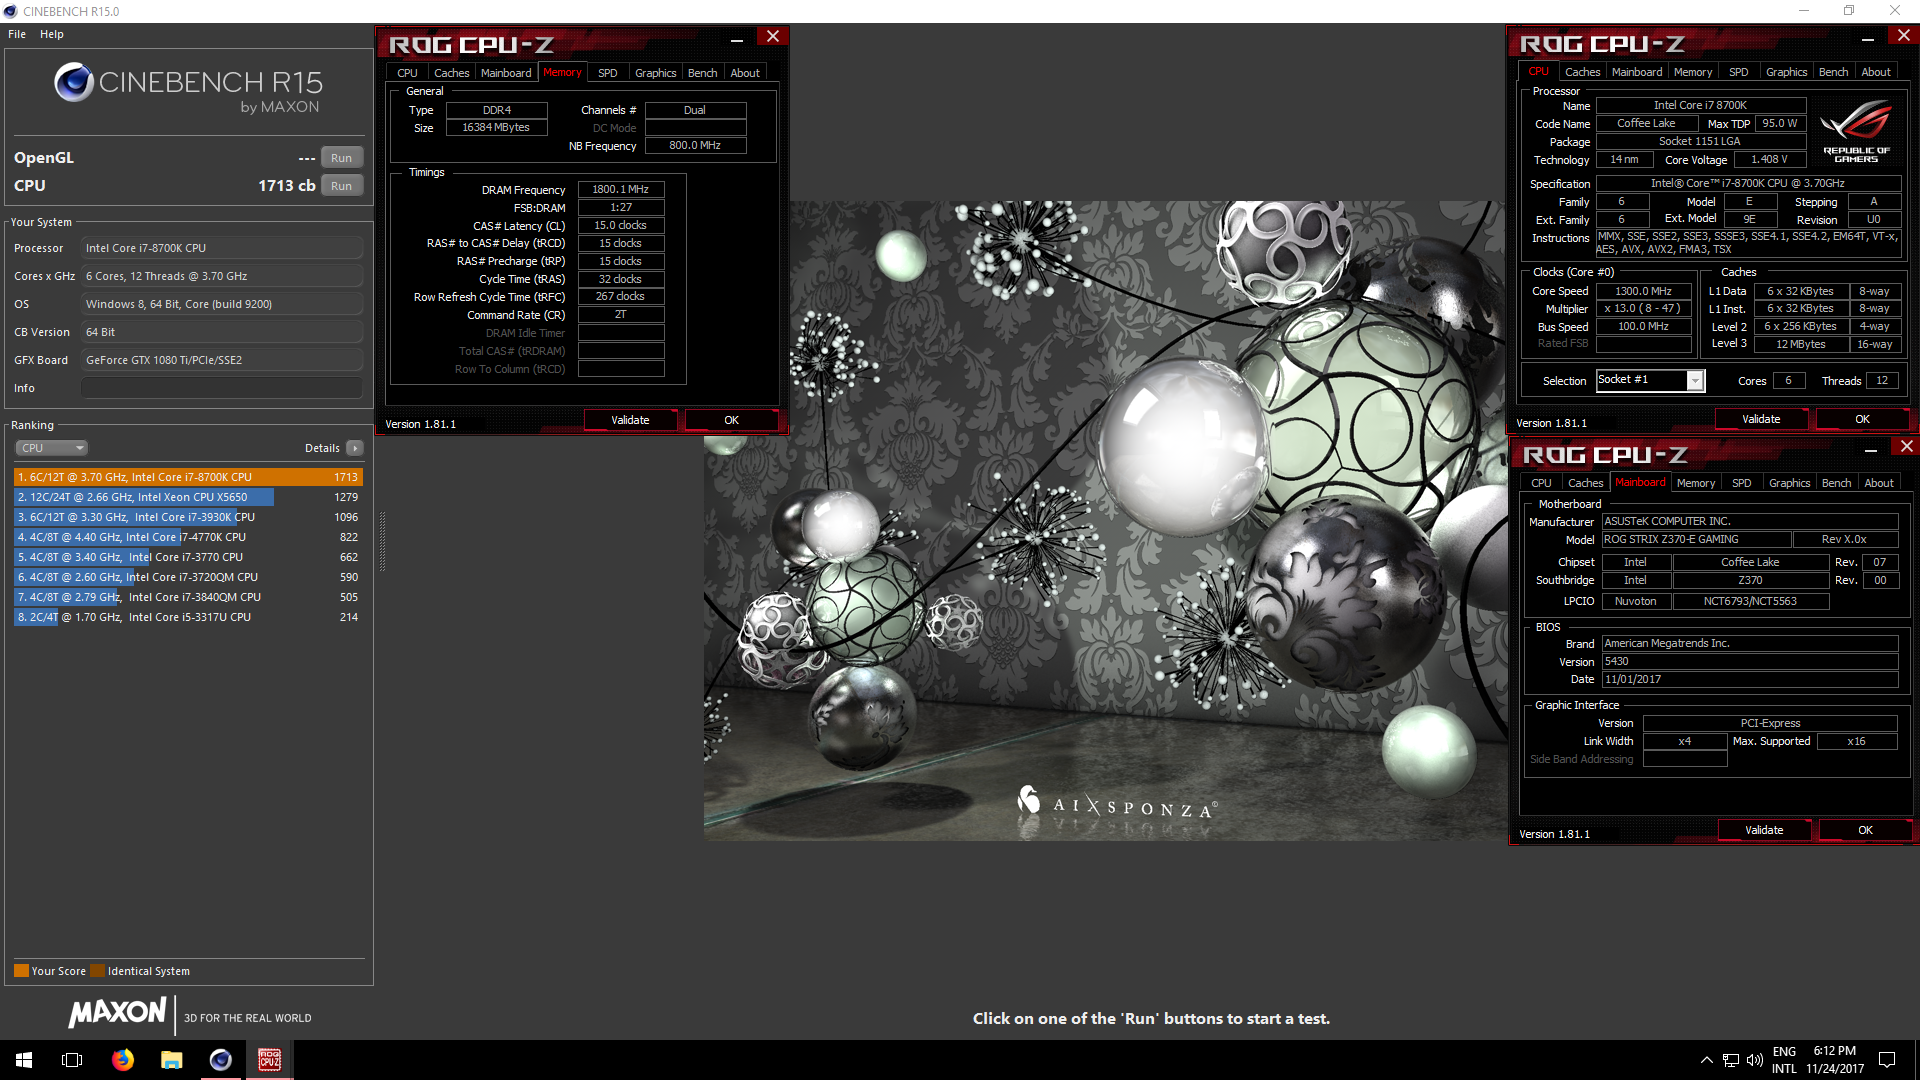Click the DRAM Frequency value 1800.1 MHz

click(x=621, y=189)
